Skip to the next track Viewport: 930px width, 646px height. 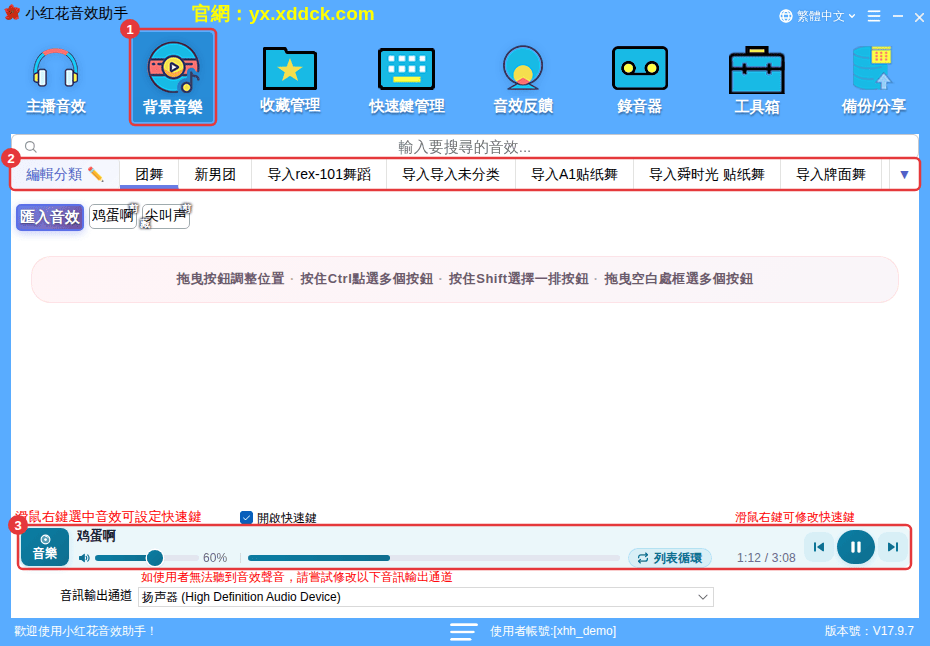click(x=893, y=547)
